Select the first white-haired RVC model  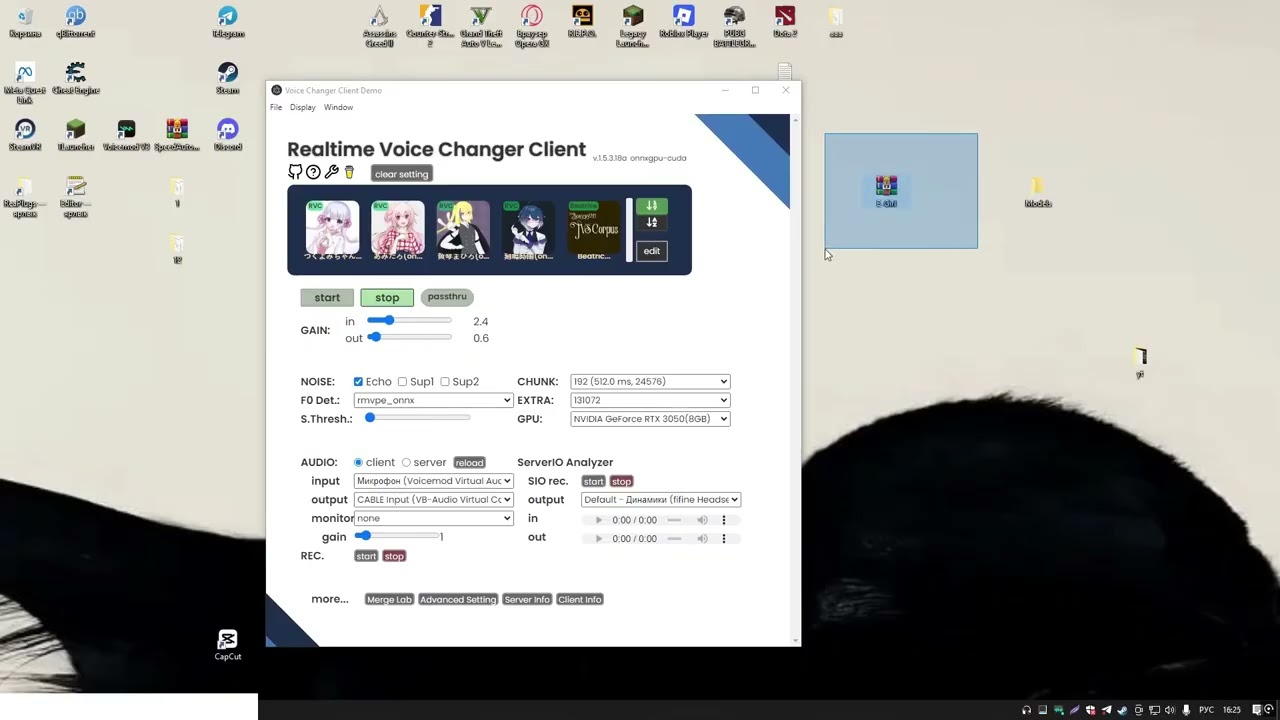click(332, 230)
